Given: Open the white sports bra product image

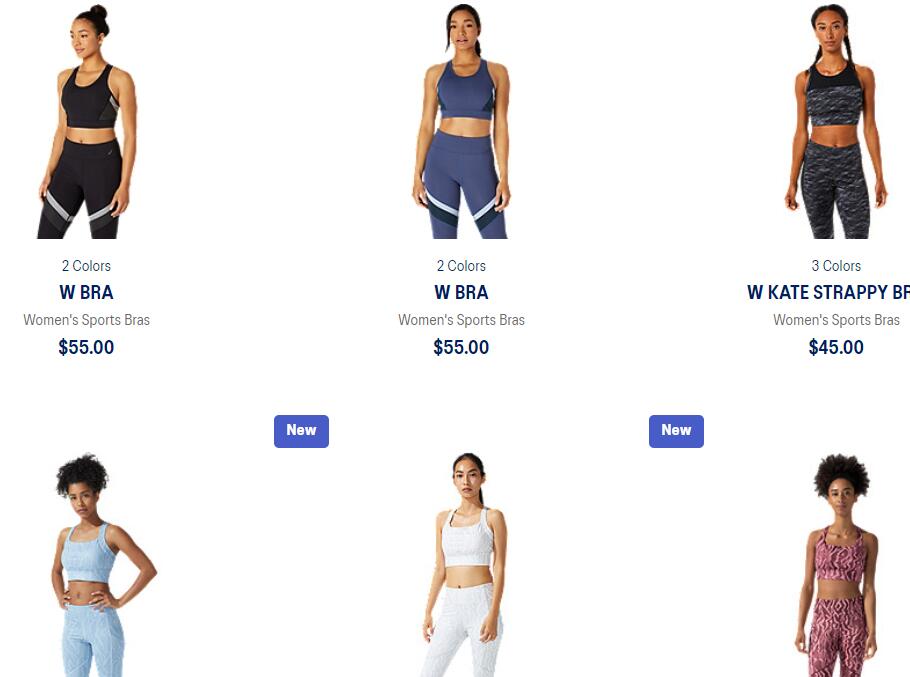Looking at the screenshot, I should click(465, 565).
